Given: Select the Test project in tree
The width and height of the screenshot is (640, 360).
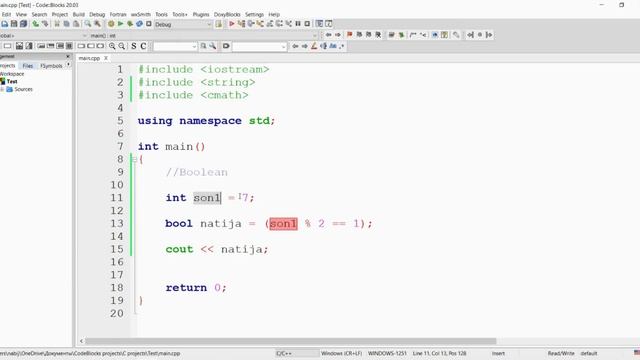Looking at the screenshot, I should (x=12, y=82).
